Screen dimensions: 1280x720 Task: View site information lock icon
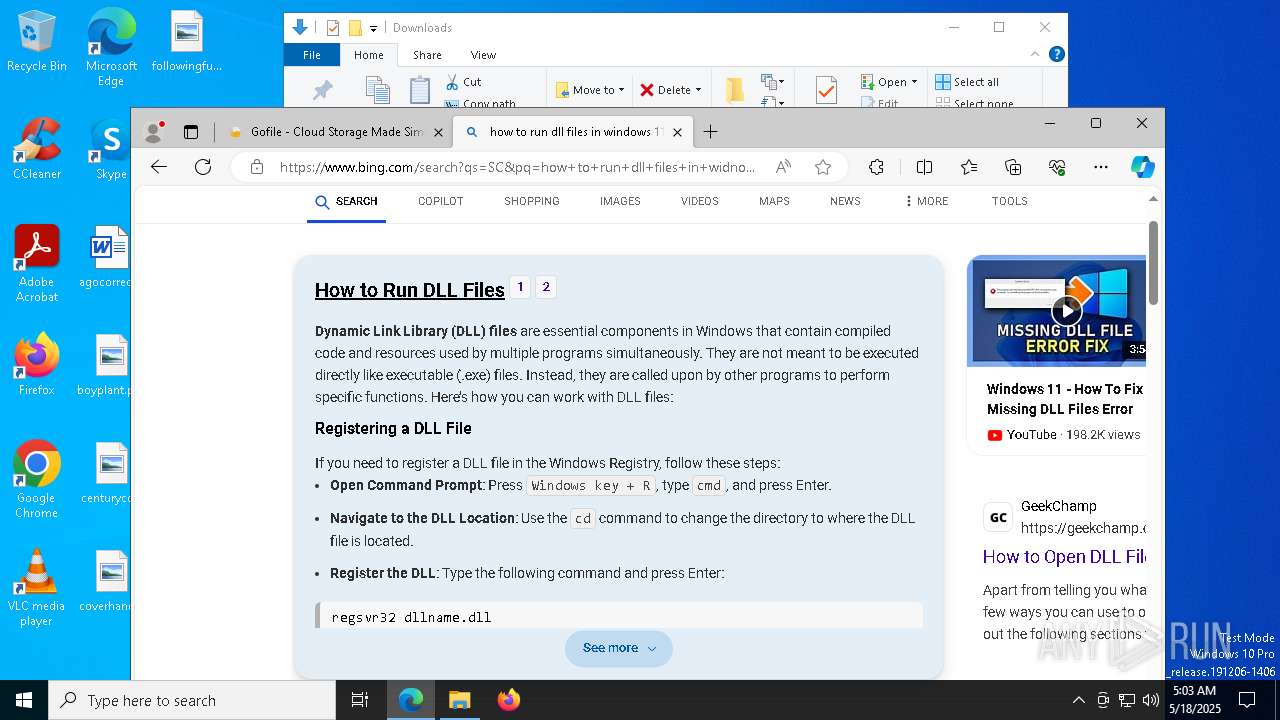coord(257,167)
